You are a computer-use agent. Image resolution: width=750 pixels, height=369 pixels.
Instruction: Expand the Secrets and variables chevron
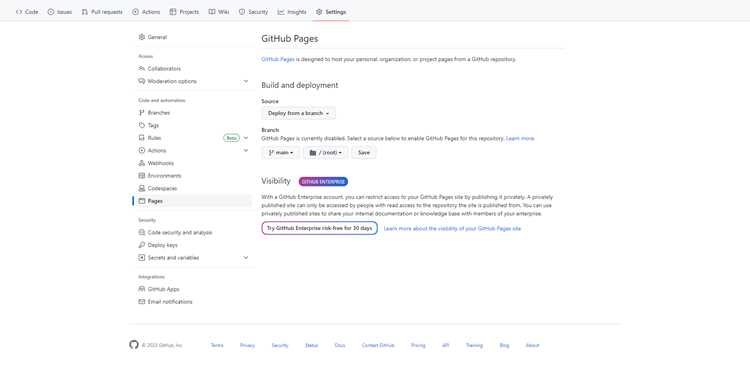click(x=246, y=257)
